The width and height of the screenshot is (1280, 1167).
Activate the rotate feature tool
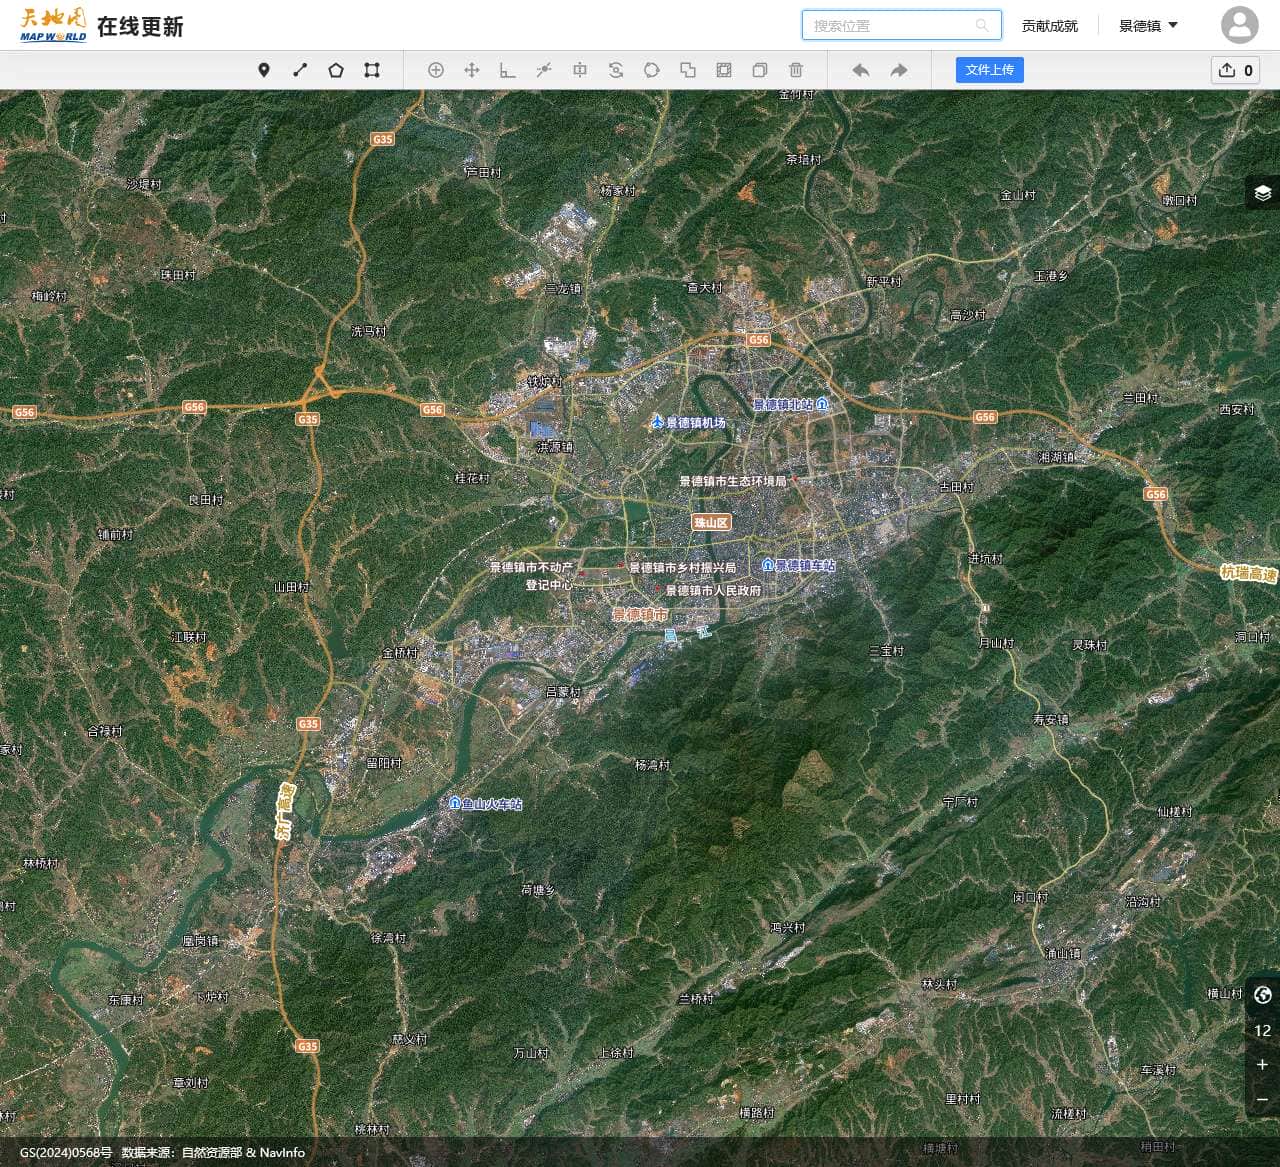615,70
